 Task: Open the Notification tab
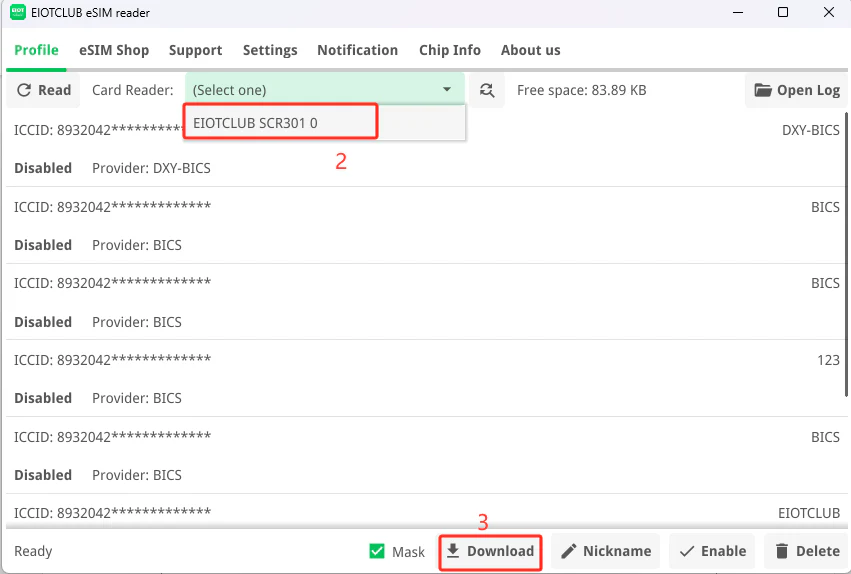(358, 50)
